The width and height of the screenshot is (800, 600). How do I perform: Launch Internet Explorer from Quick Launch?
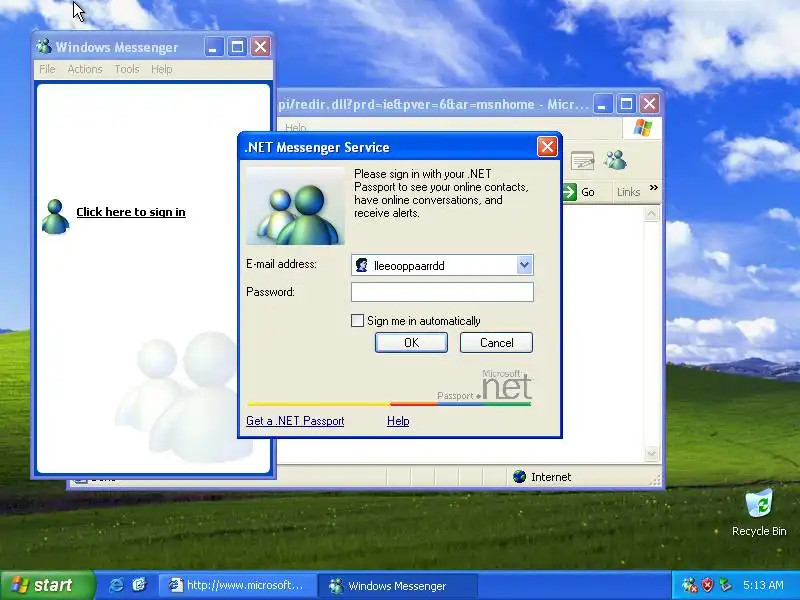116,585
